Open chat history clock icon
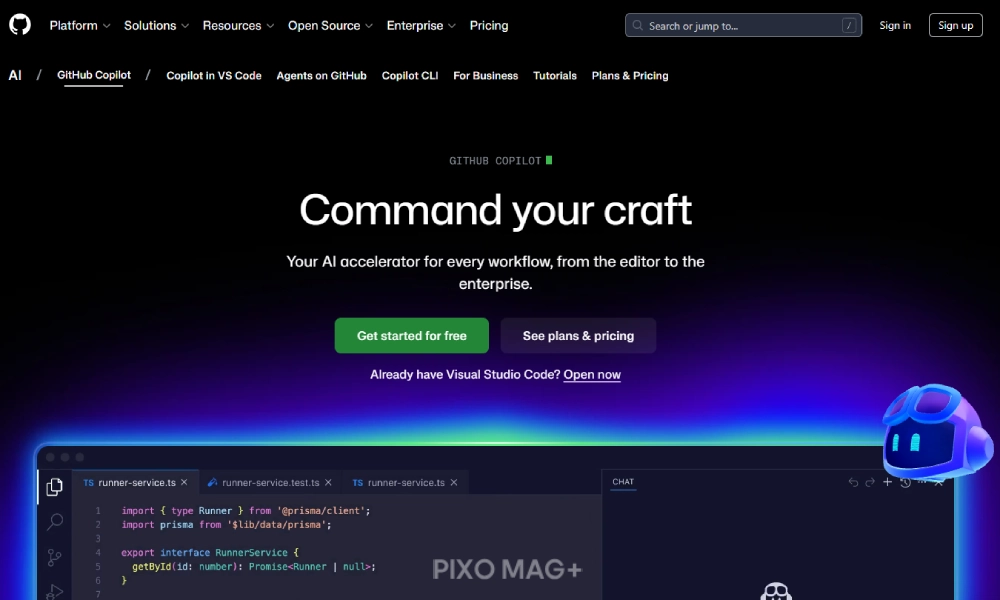Image resolution: width=1000 pixels, height=600 pixels. [x=905, y=483]
